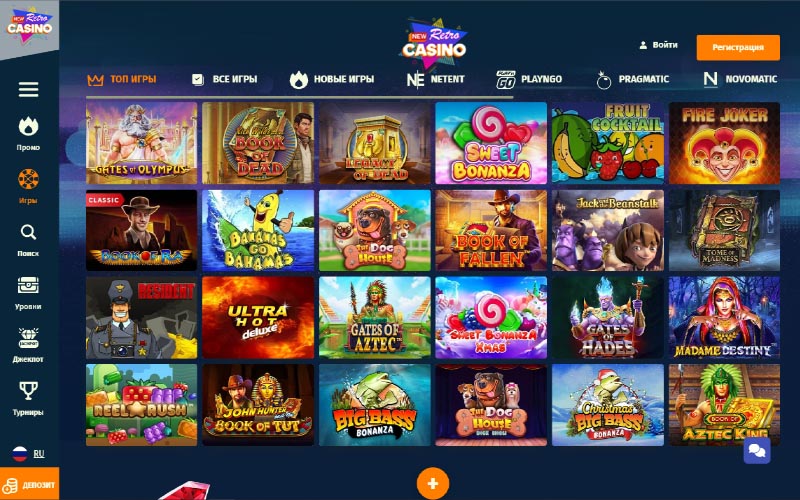Open the Sweet Bonanza game thumbnail

pos(491,143)
